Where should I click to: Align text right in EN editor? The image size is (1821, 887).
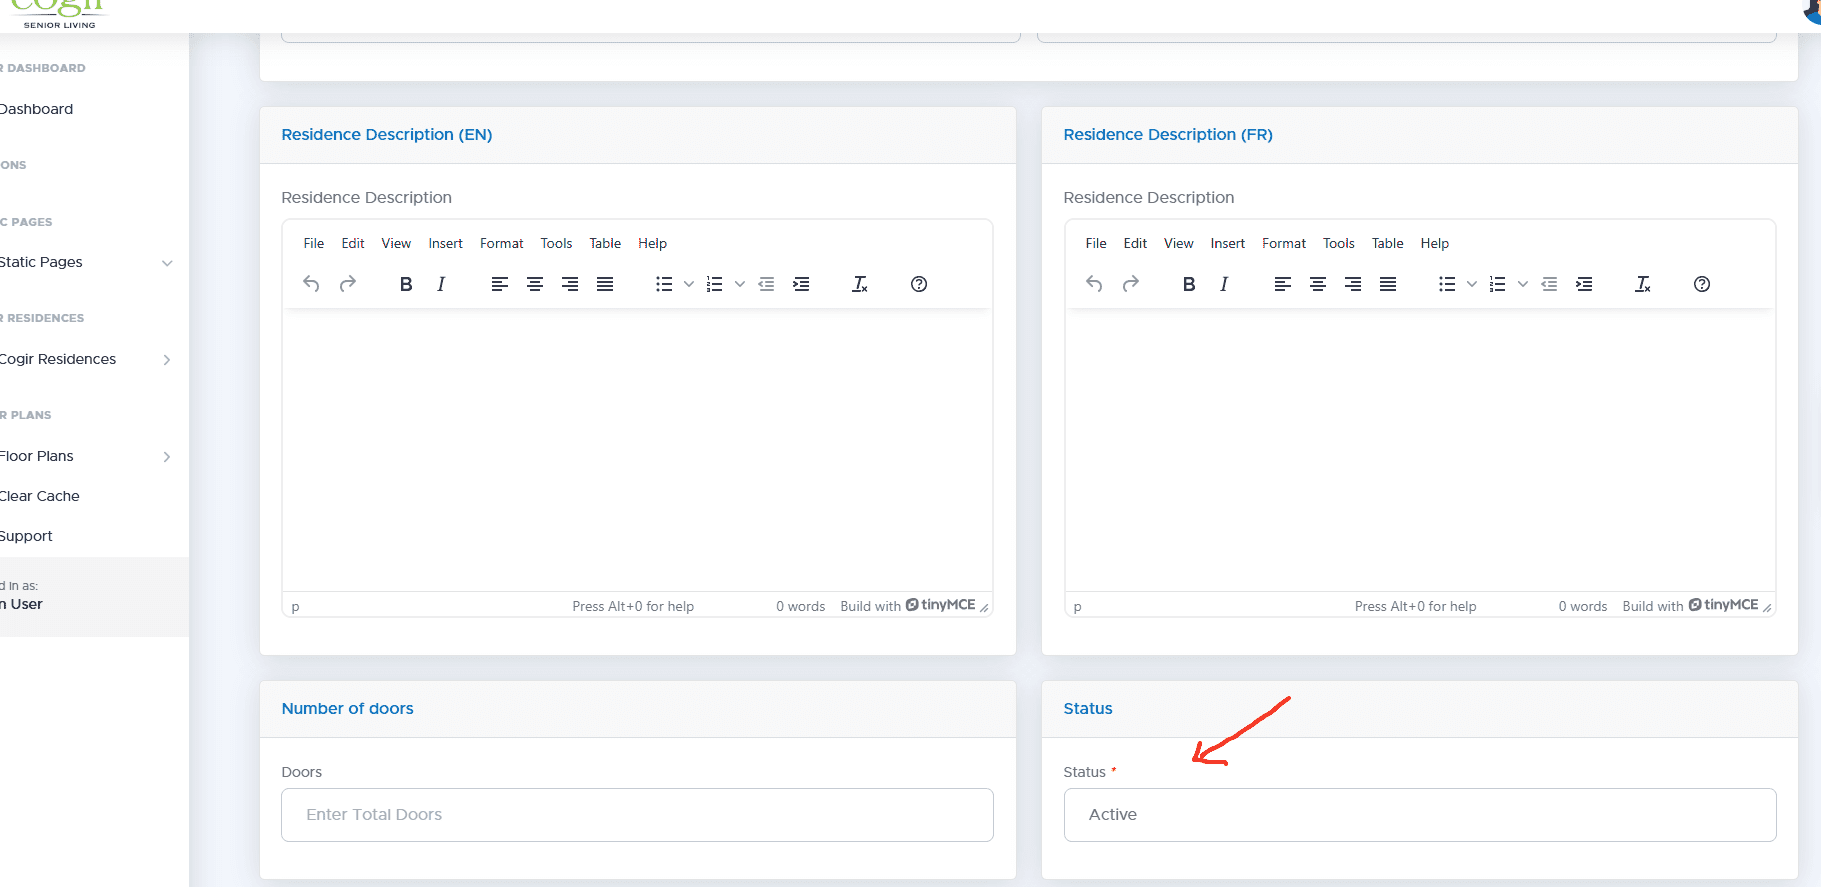pos(570,284)
